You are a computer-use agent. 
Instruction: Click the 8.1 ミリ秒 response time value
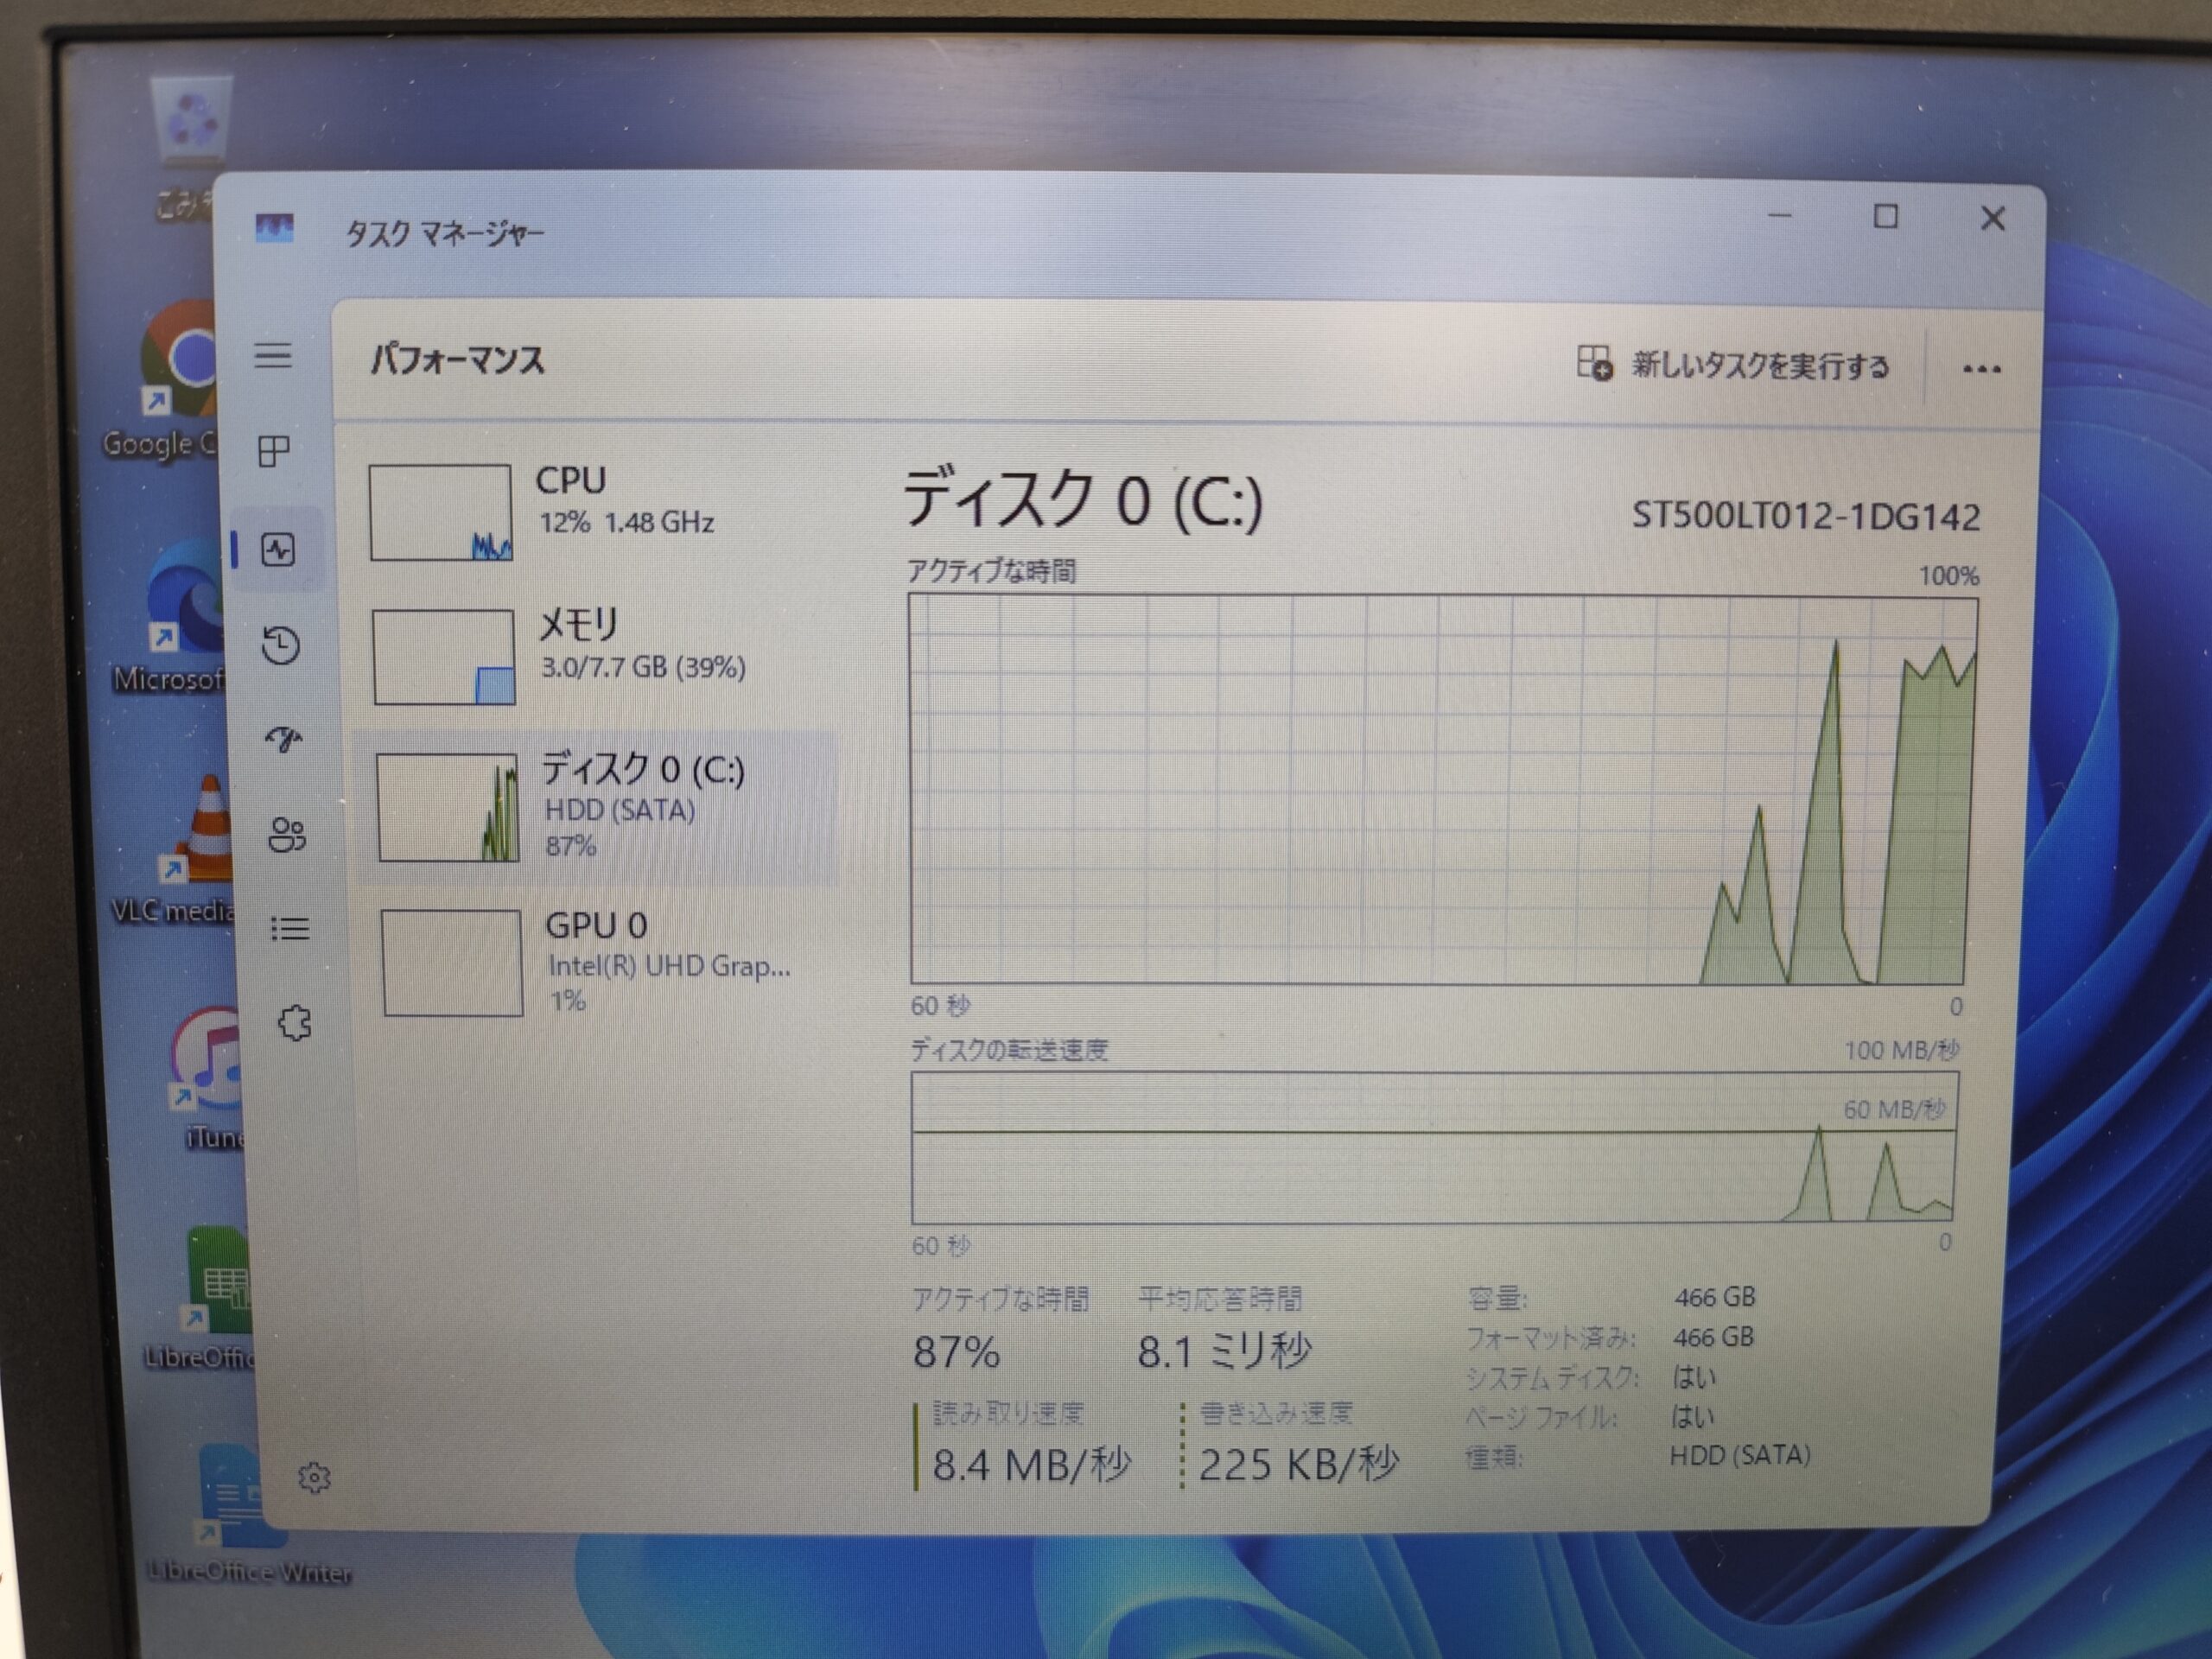tap(1224, 1351)
